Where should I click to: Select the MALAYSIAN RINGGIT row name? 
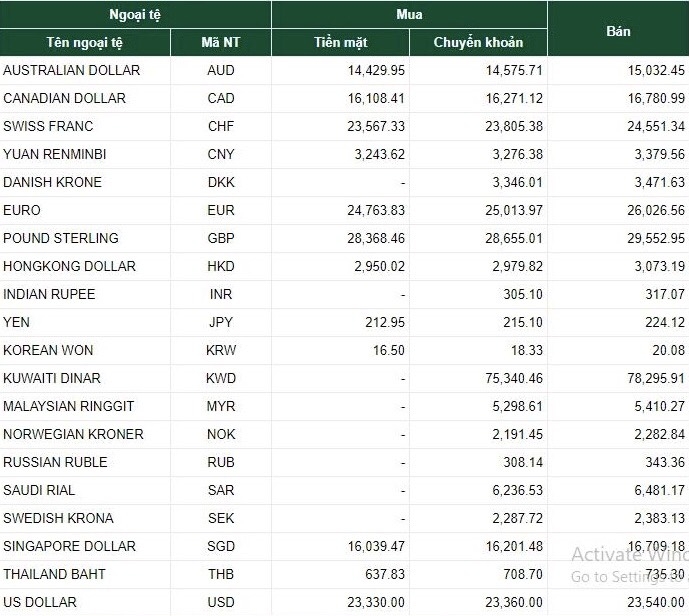69,406
